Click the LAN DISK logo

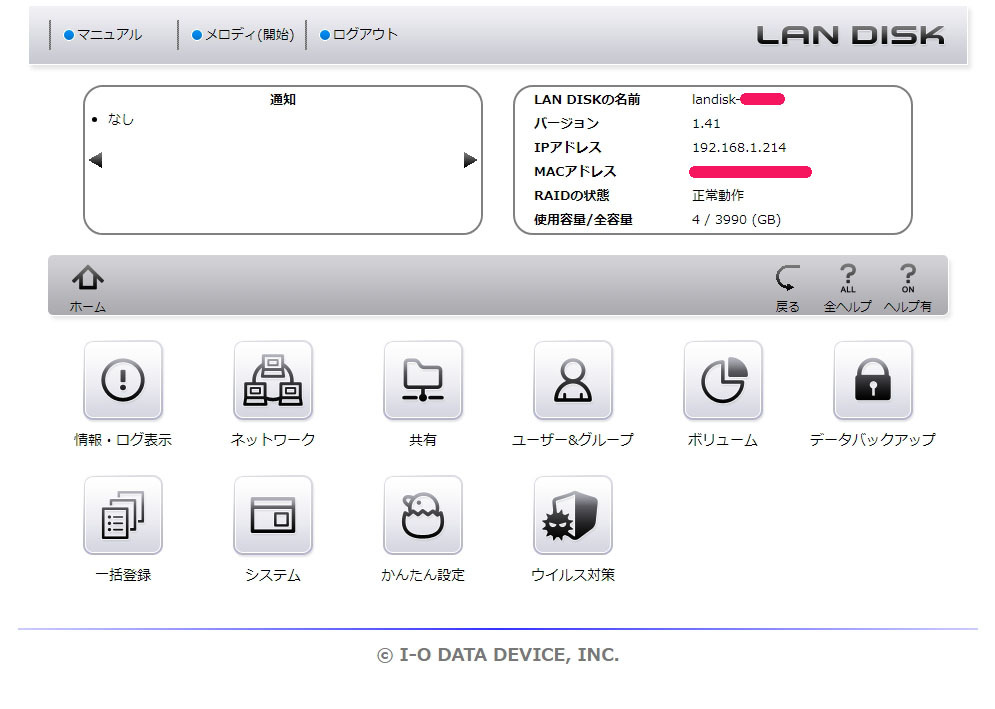tap(852, 34)
